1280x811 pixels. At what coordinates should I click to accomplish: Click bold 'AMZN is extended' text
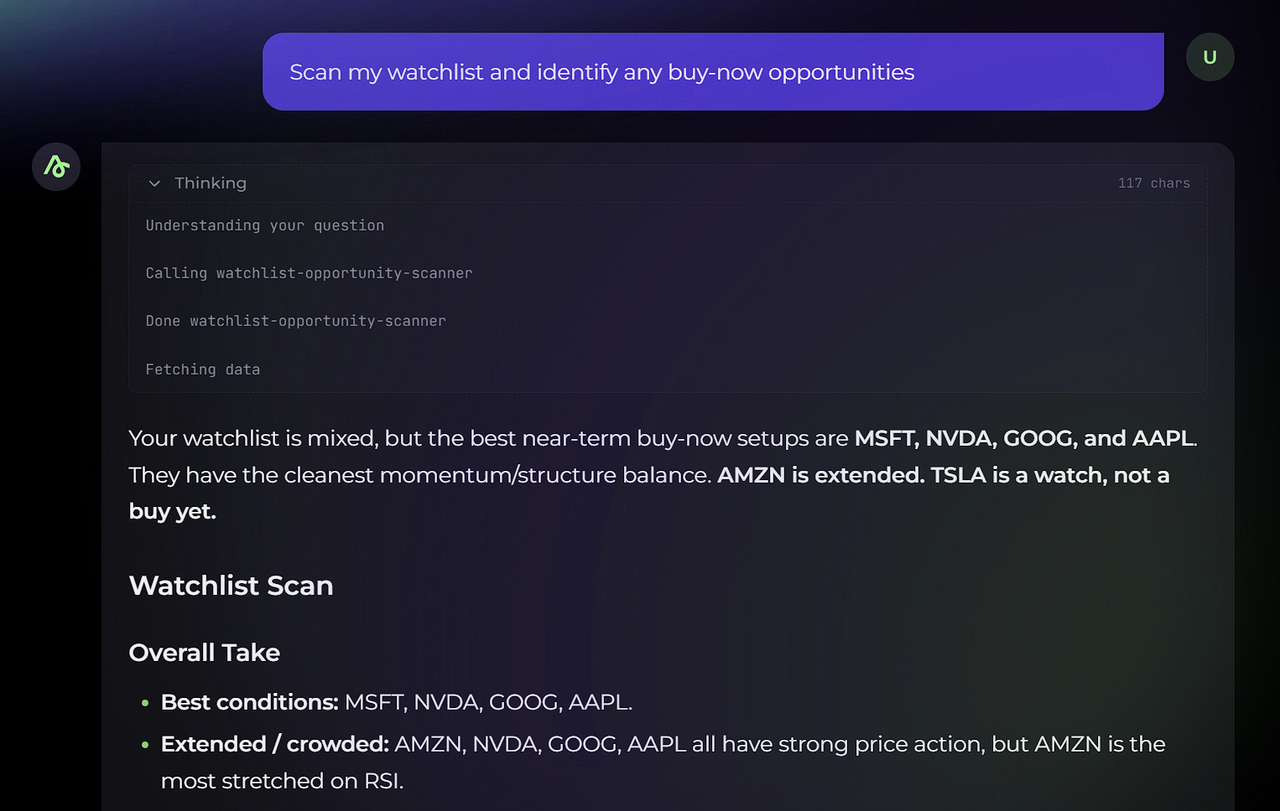pyautogui.click(x=820, y=474)
